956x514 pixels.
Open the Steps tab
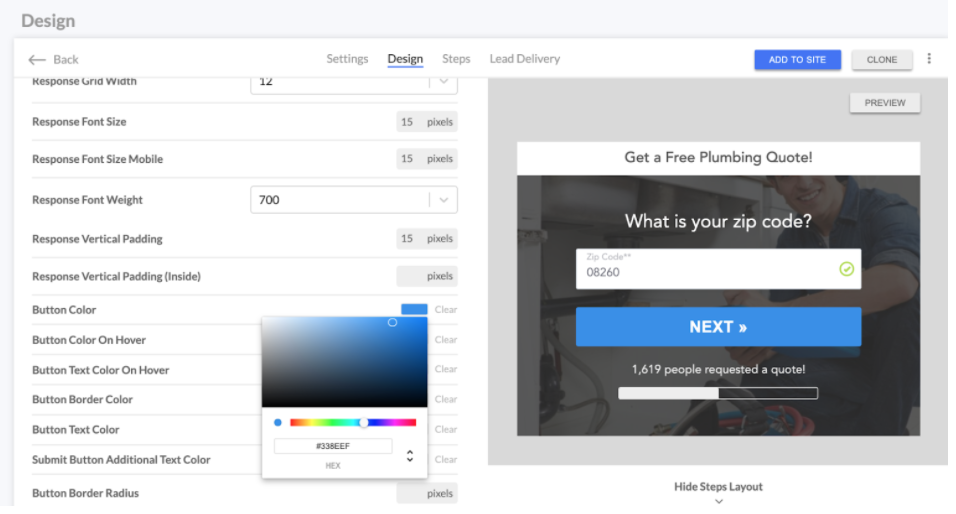[456, 59]
